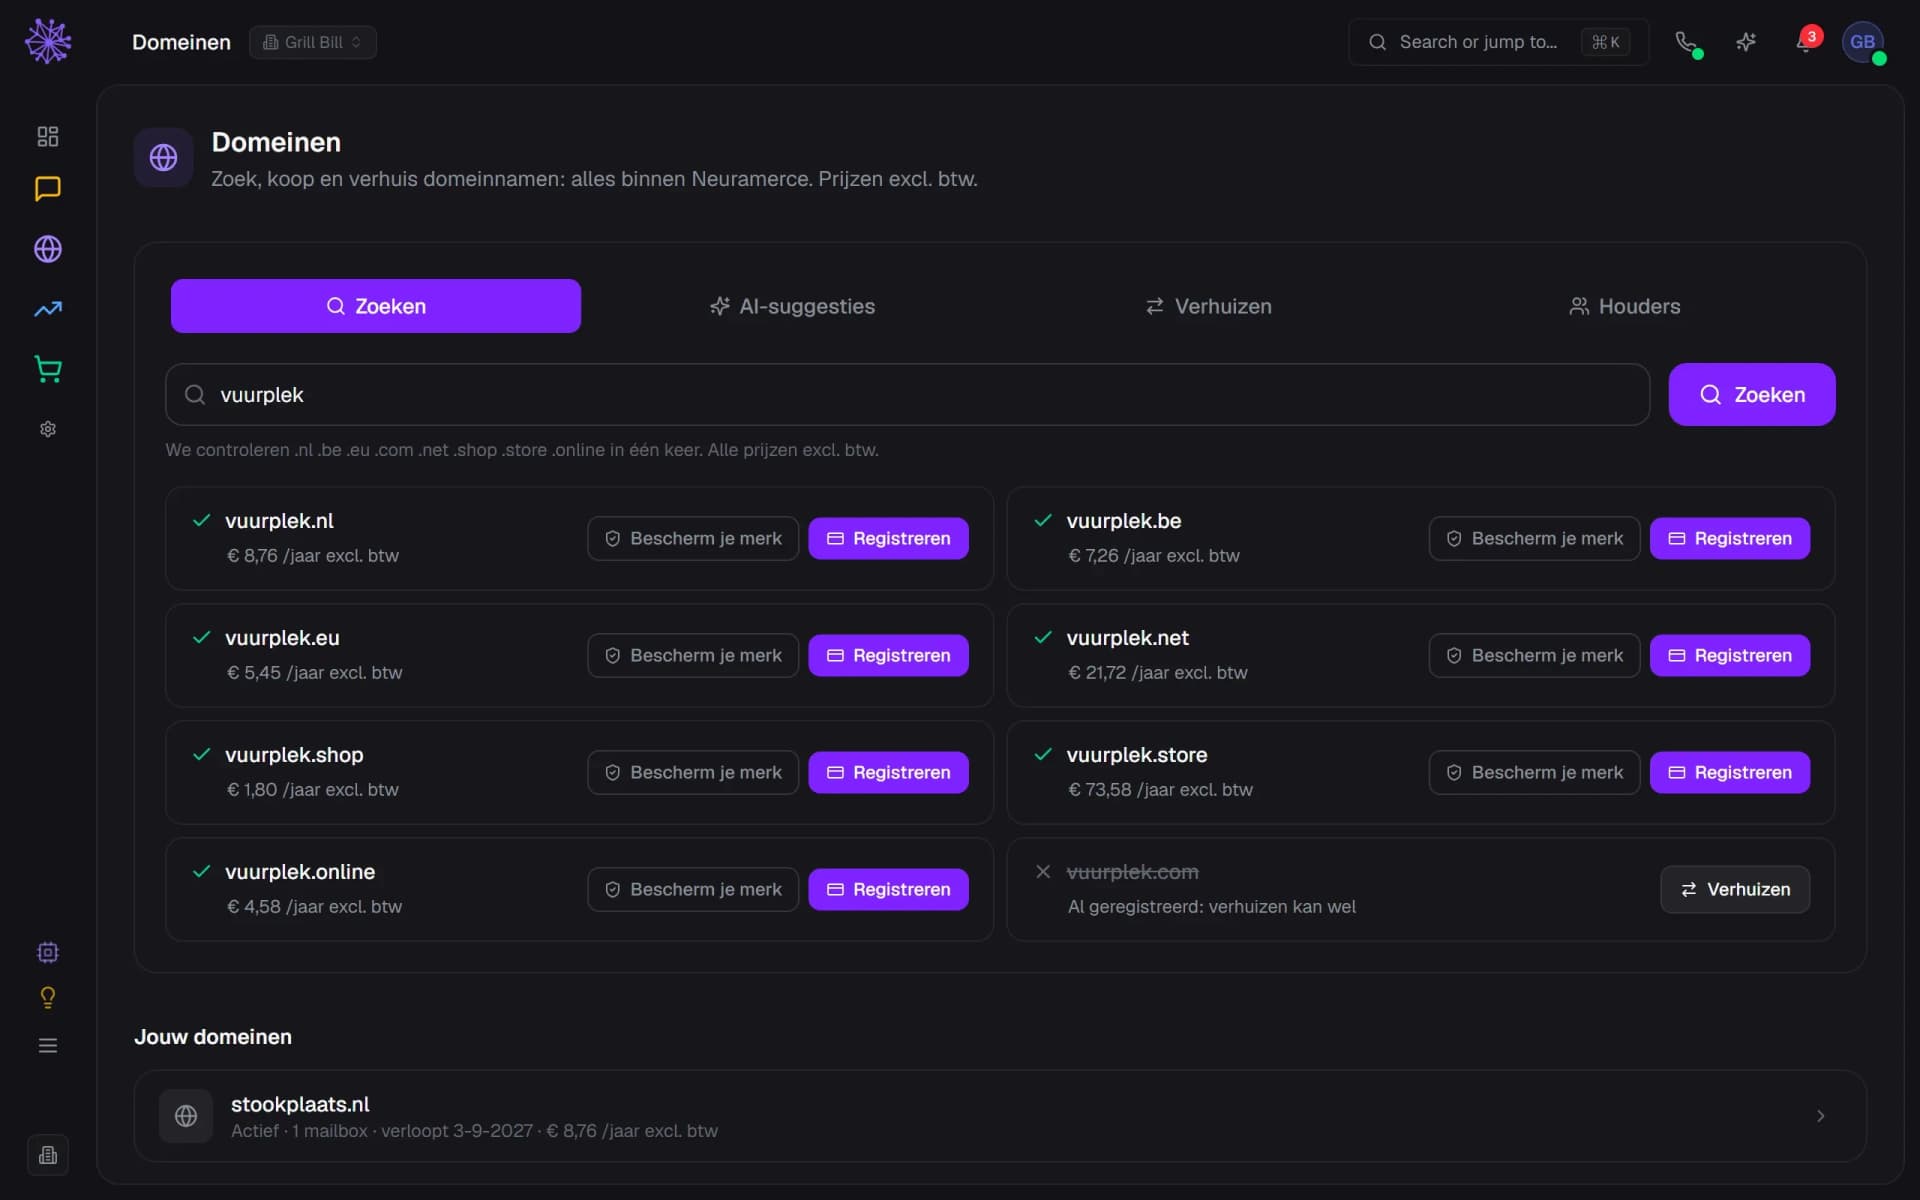Open the shopping cart sidebar icon

pos(48,369)
